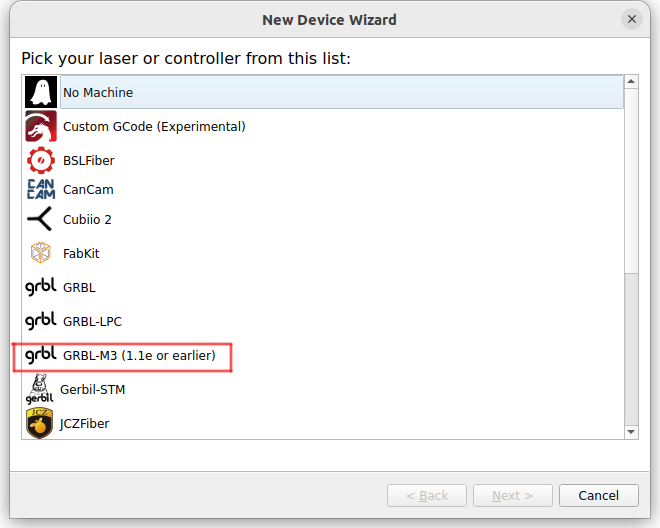Go Back in the wizard
Screen dimensions: 660x528
427,496
